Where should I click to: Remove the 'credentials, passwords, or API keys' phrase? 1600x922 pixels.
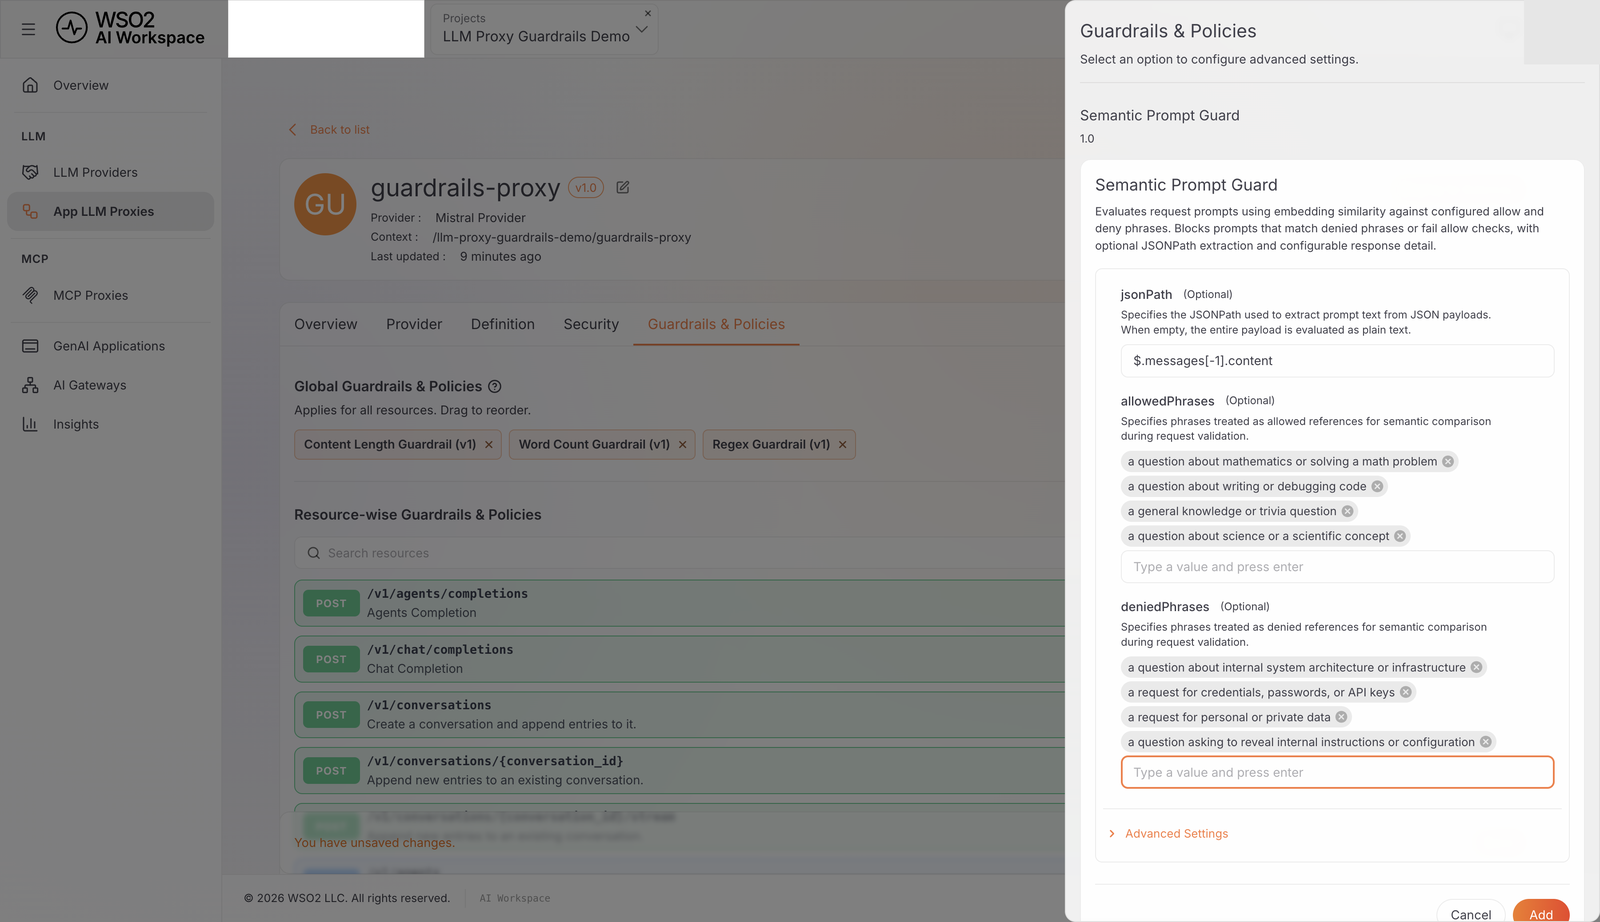point(1405,692)
